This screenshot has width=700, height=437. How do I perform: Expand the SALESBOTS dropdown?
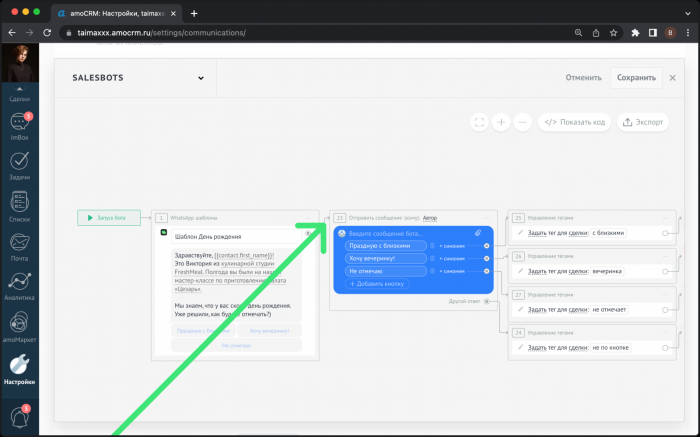201,78
